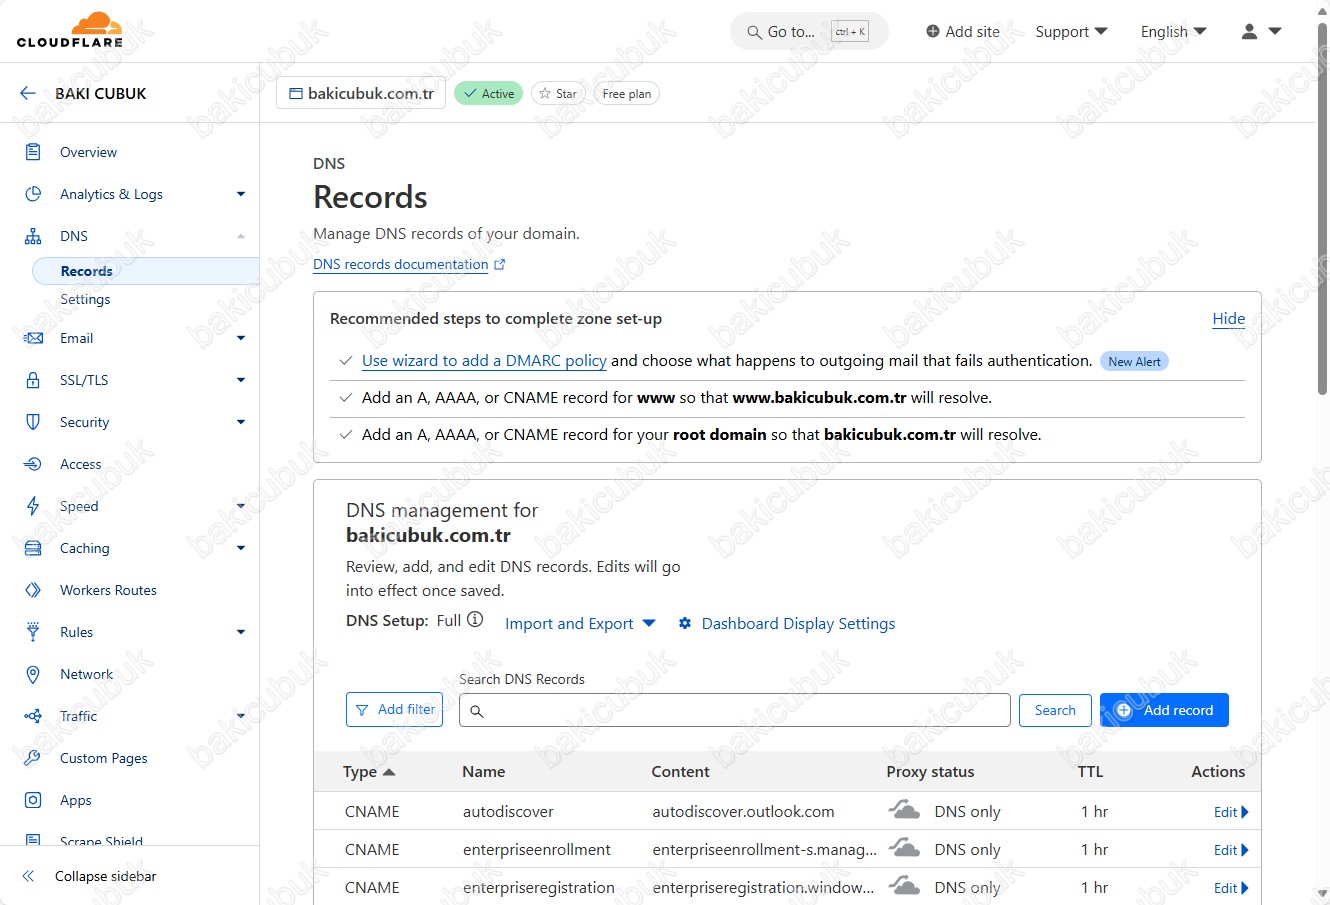Click the Speed lightning bolt icon
The height and width of the screenshot is (905, 1330).
pyautogui.click(x=33, y=506)
